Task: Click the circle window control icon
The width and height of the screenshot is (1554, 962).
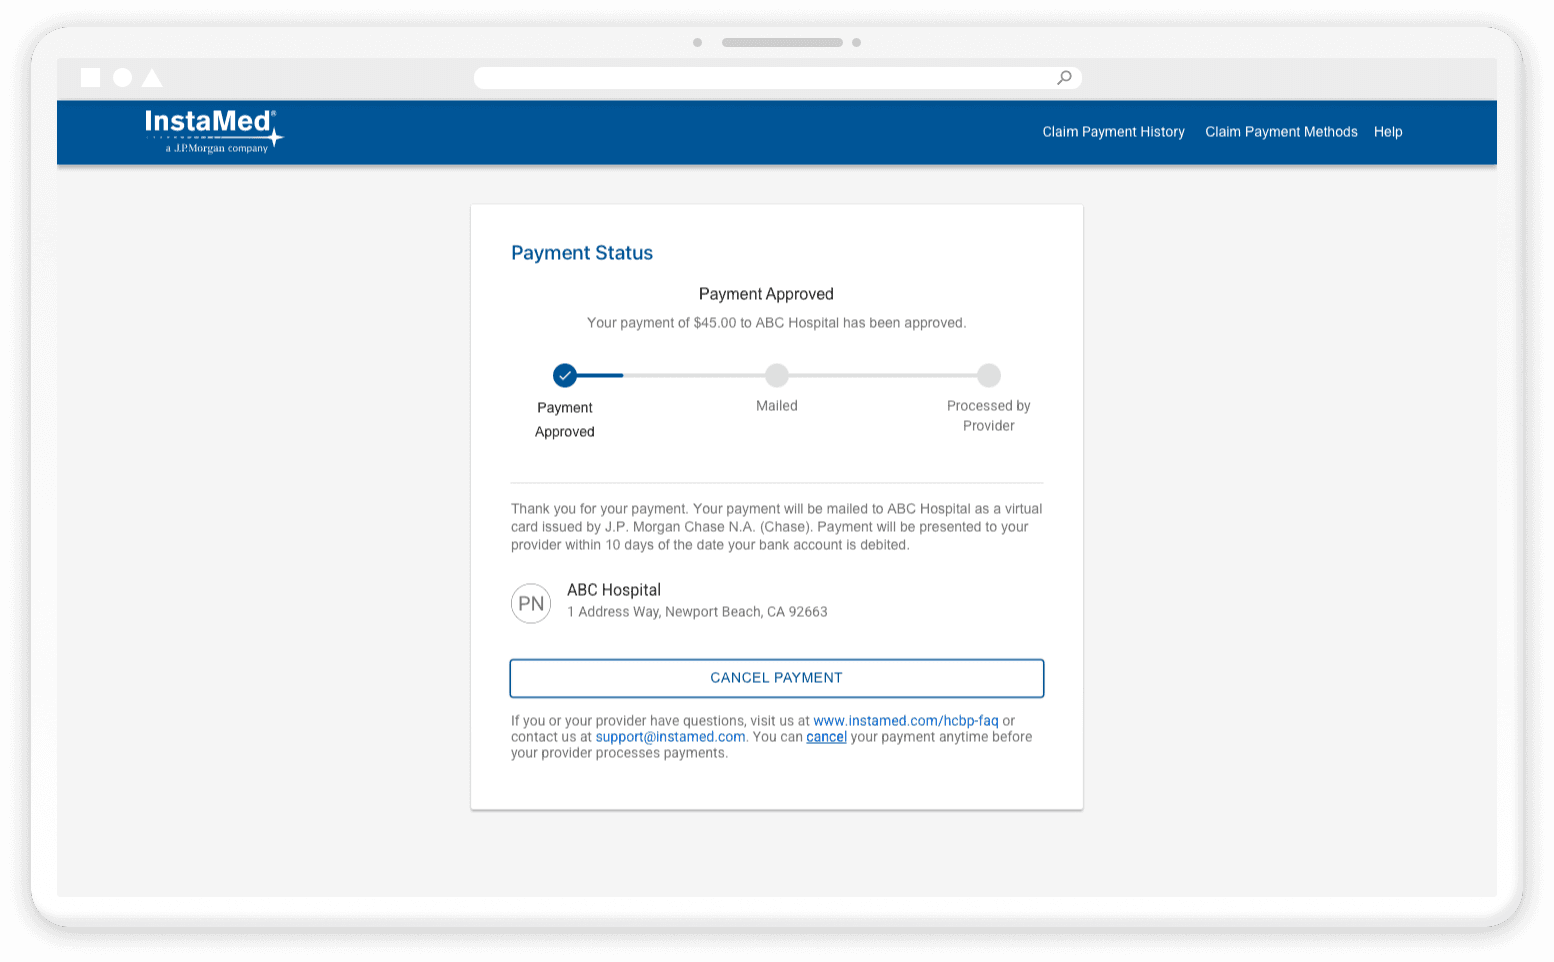Action: tap(122, 78)
